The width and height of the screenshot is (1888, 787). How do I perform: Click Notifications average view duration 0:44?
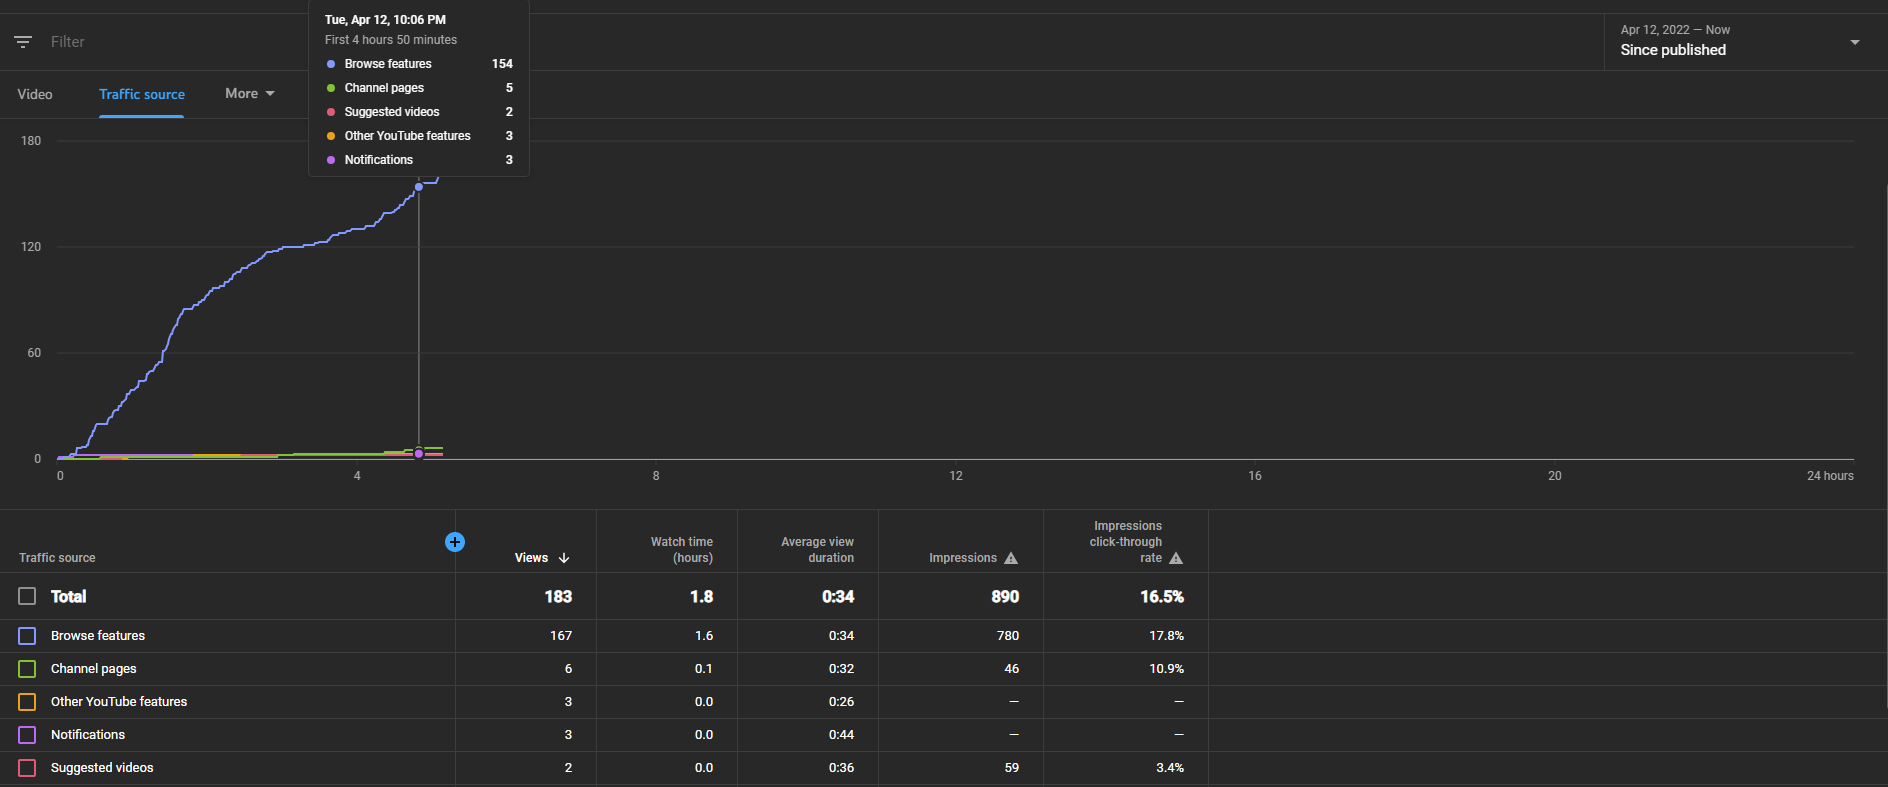[842, 735]
